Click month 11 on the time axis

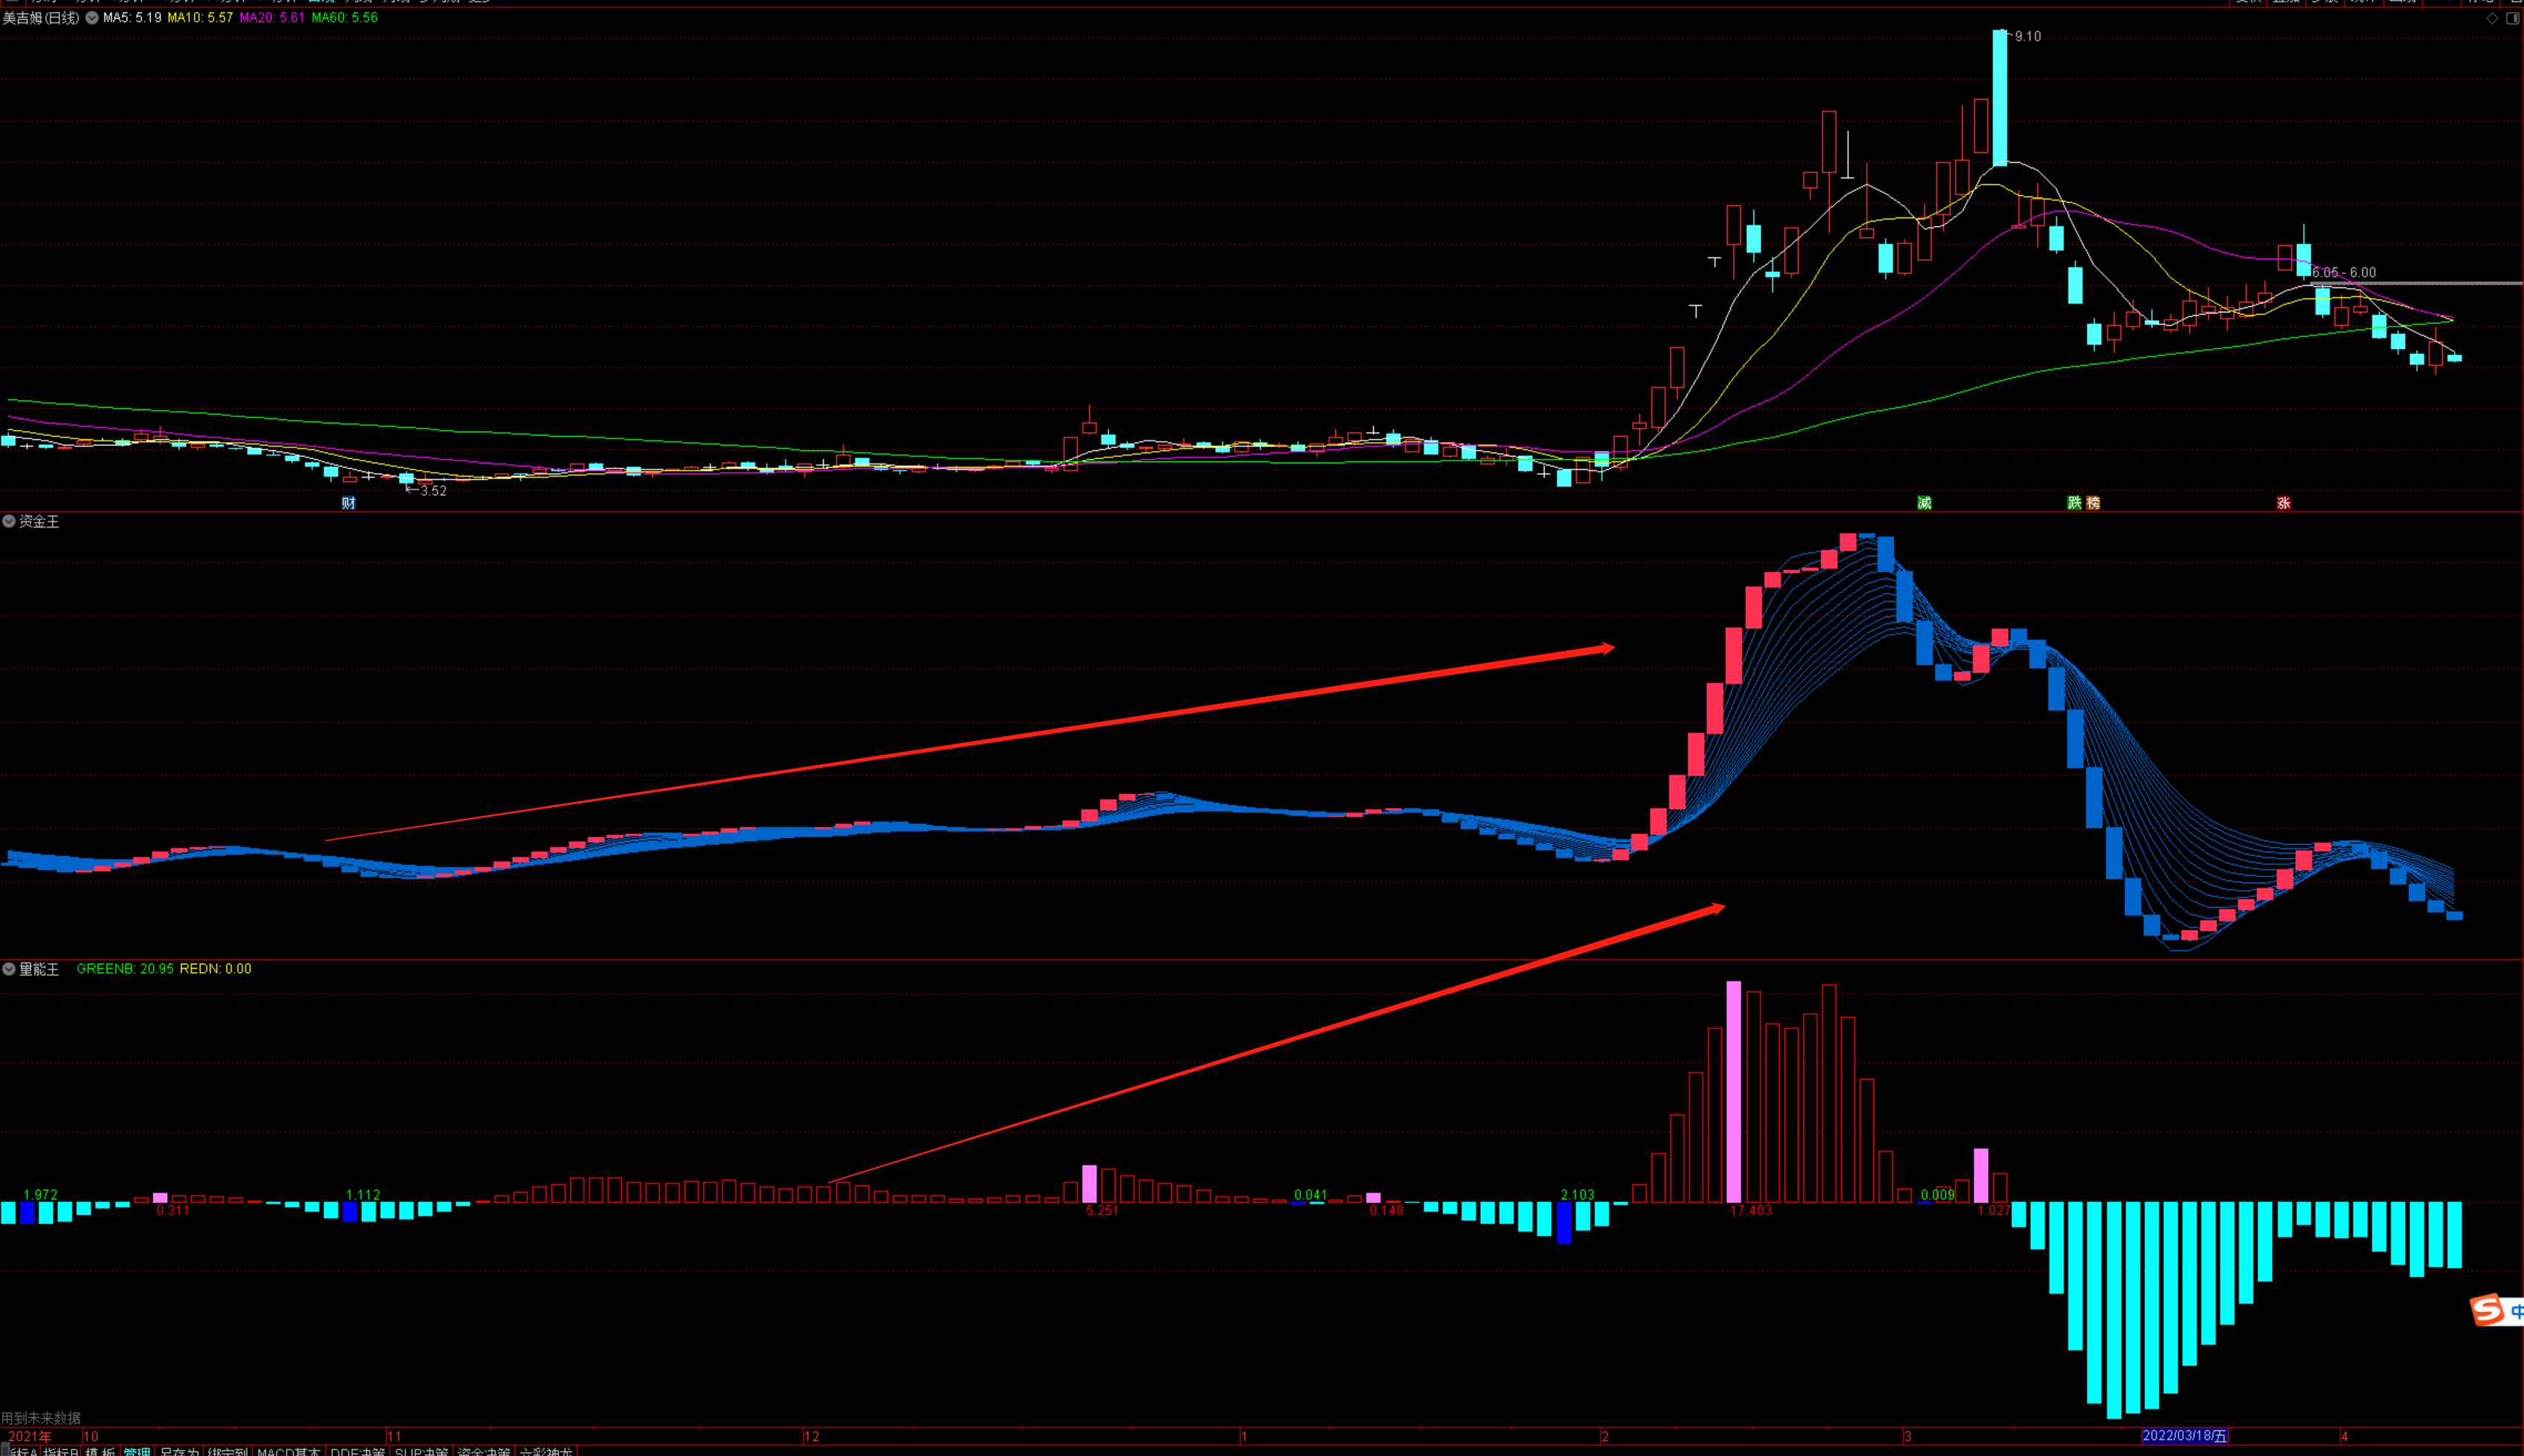pos(395,1437)
